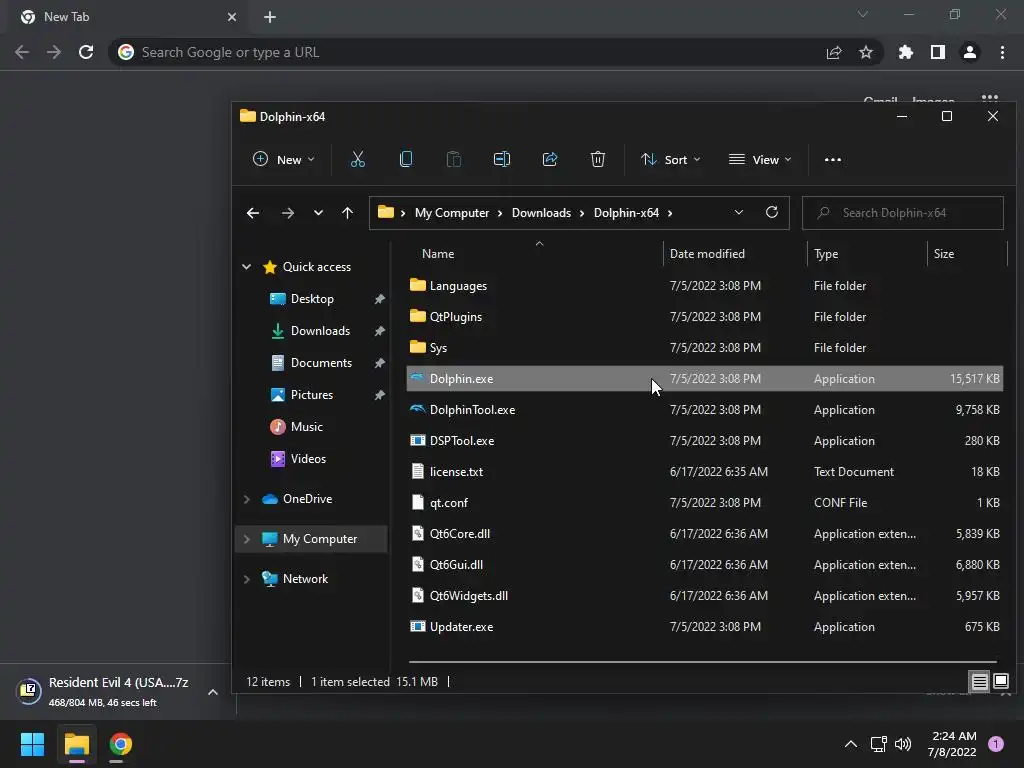Viewport: 1024px width, 768px height.
Task: Switch to details view layout icon
Action: coord(980,682)
